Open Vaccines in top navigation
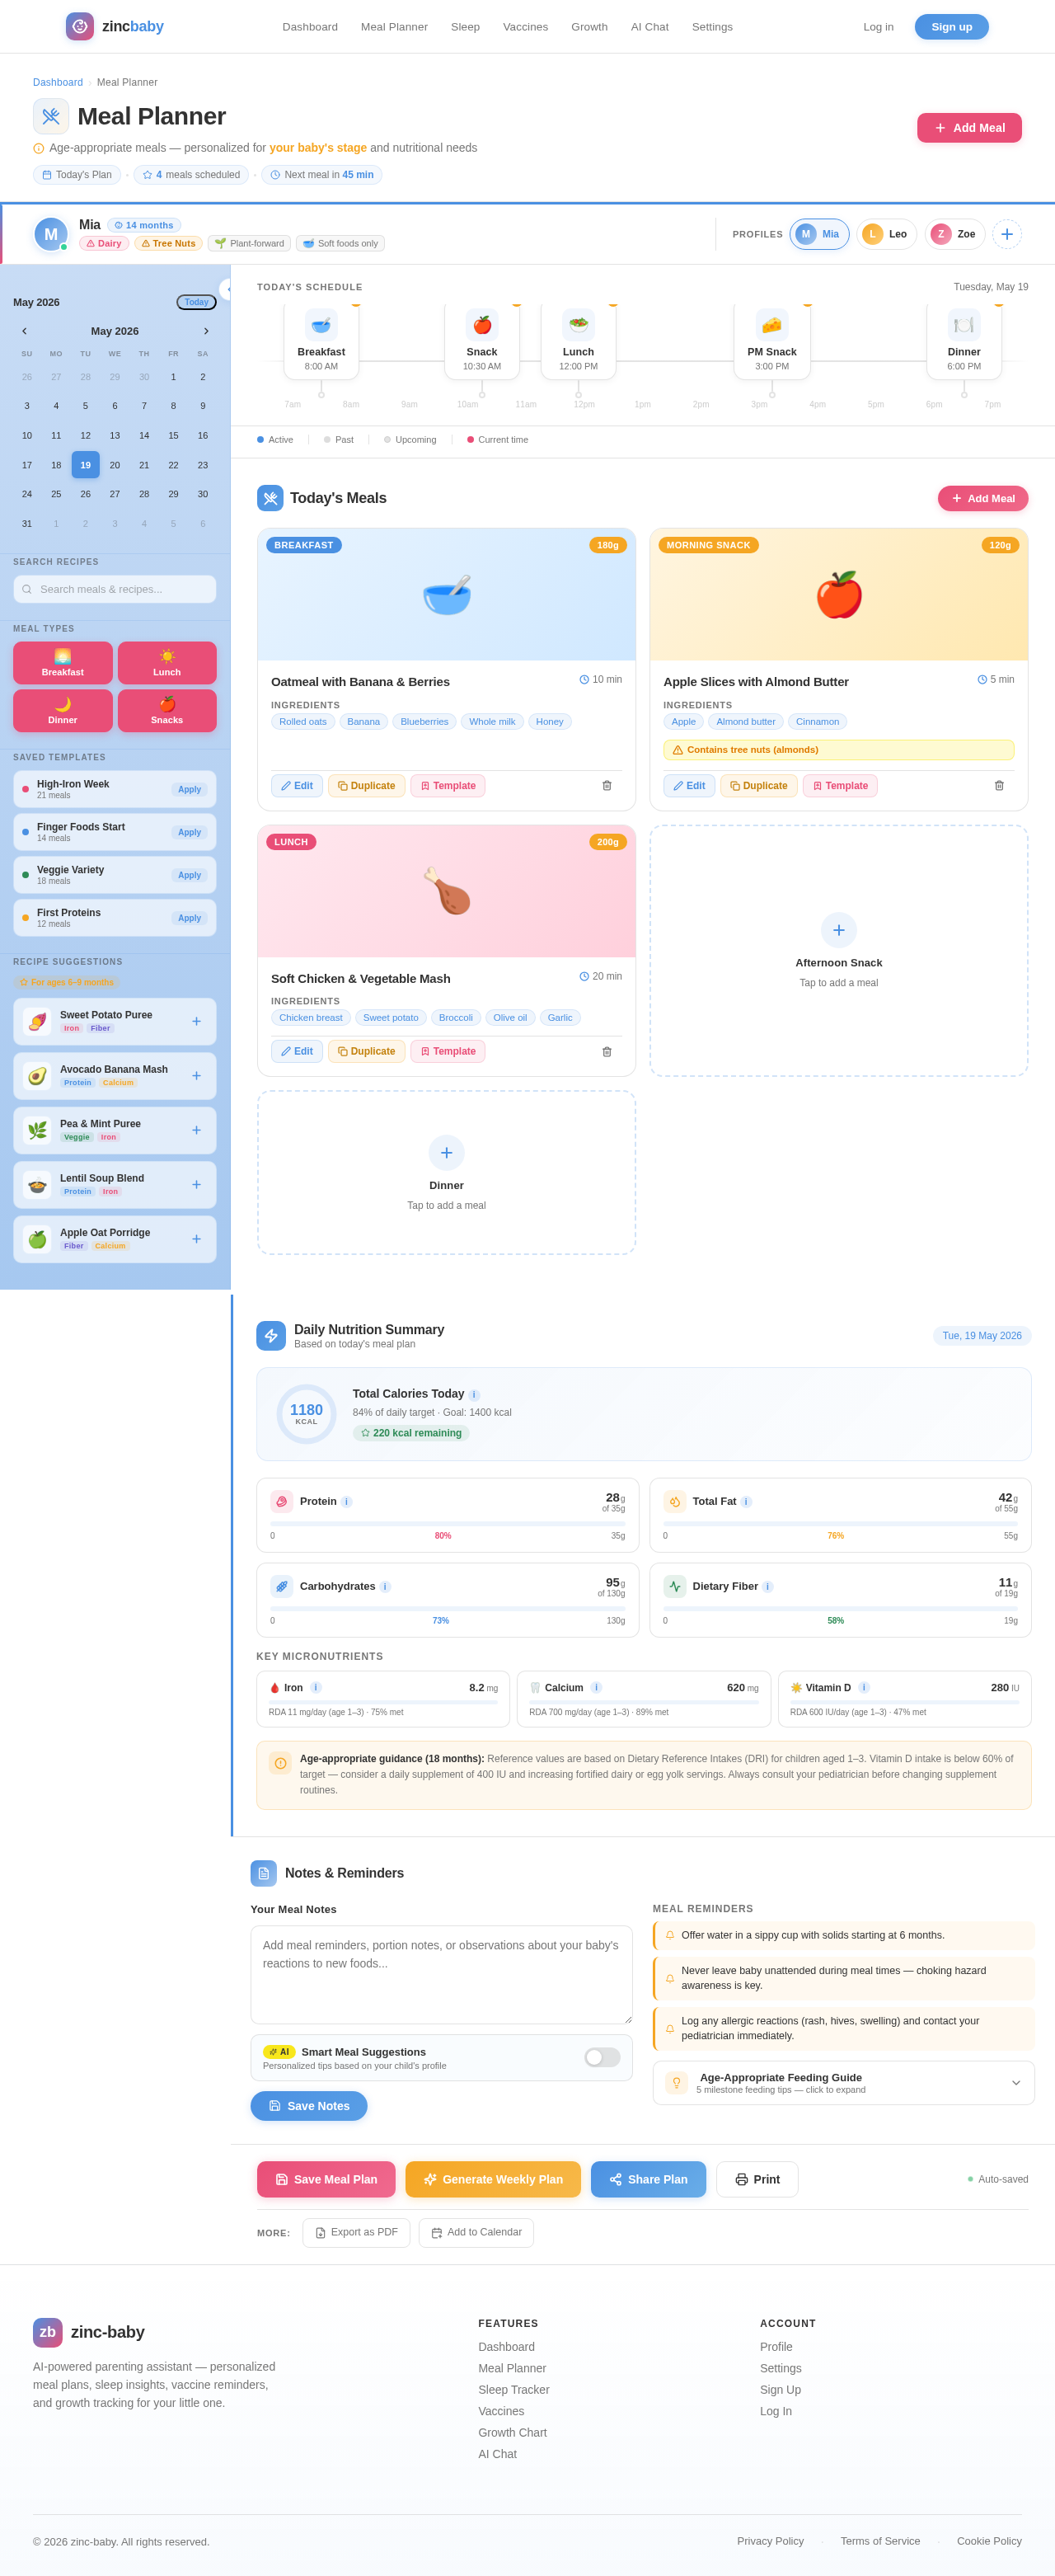The width and height of the screenshot is (1055, 2576). pyautogui.click(x=525, y=27)
